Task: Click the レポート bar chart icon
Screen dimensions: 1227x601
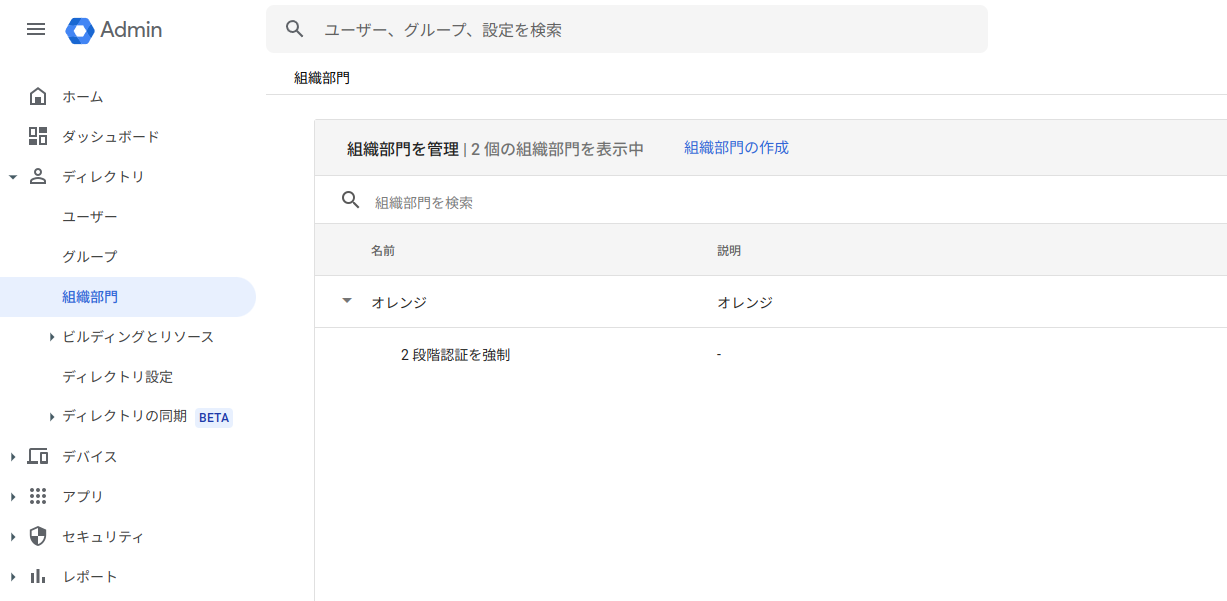Action: click(38, 577)
